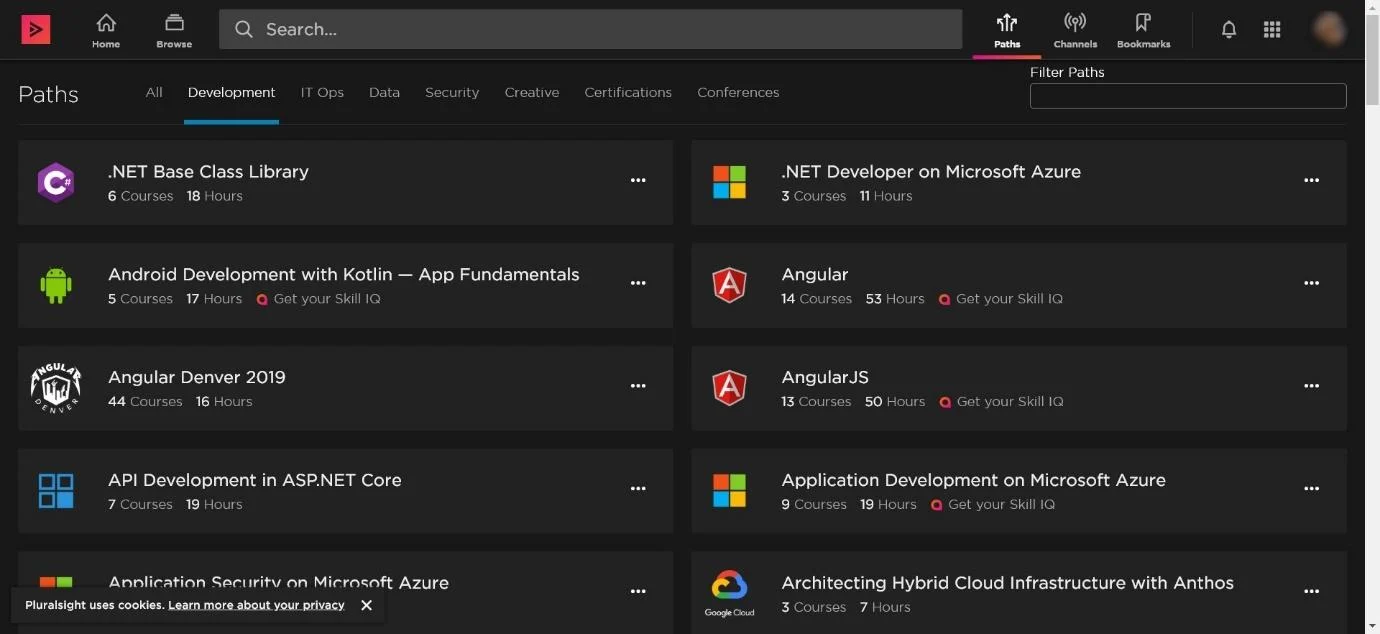
Task: Click Get your Skill IQ for AngularJS
Action: tap(1010, 402)
